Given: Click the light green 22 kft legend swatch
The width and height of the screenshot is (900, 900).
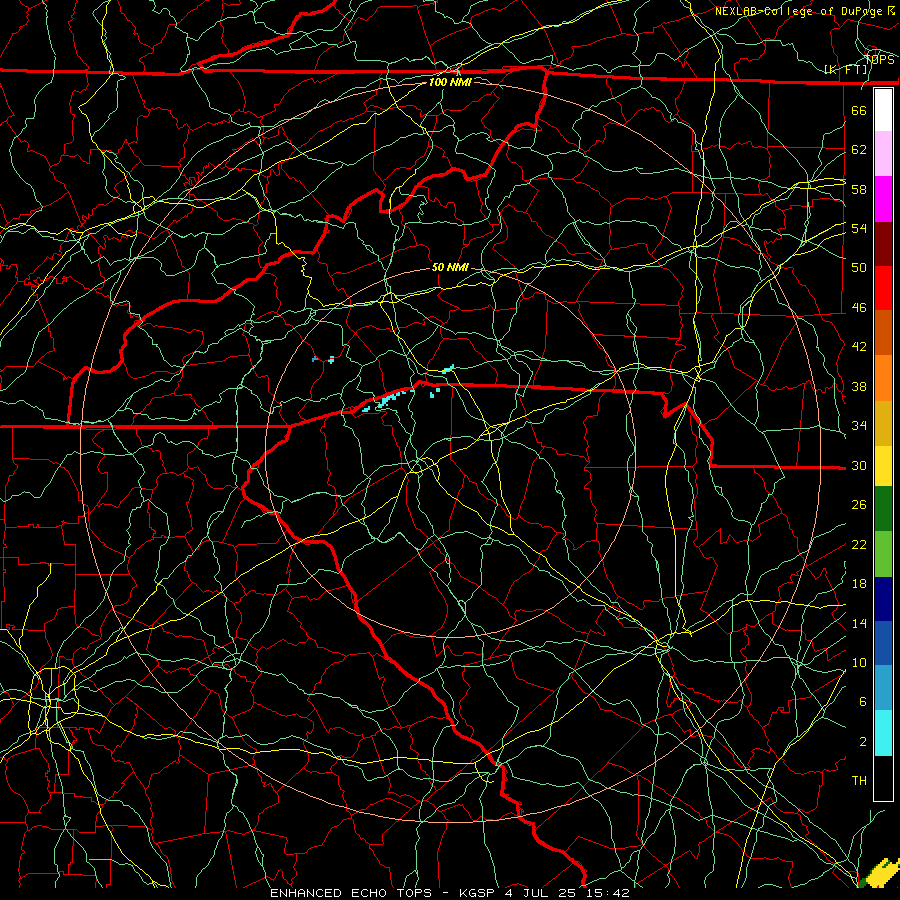Looking at the screenshot, I should (x=883, y=554).
